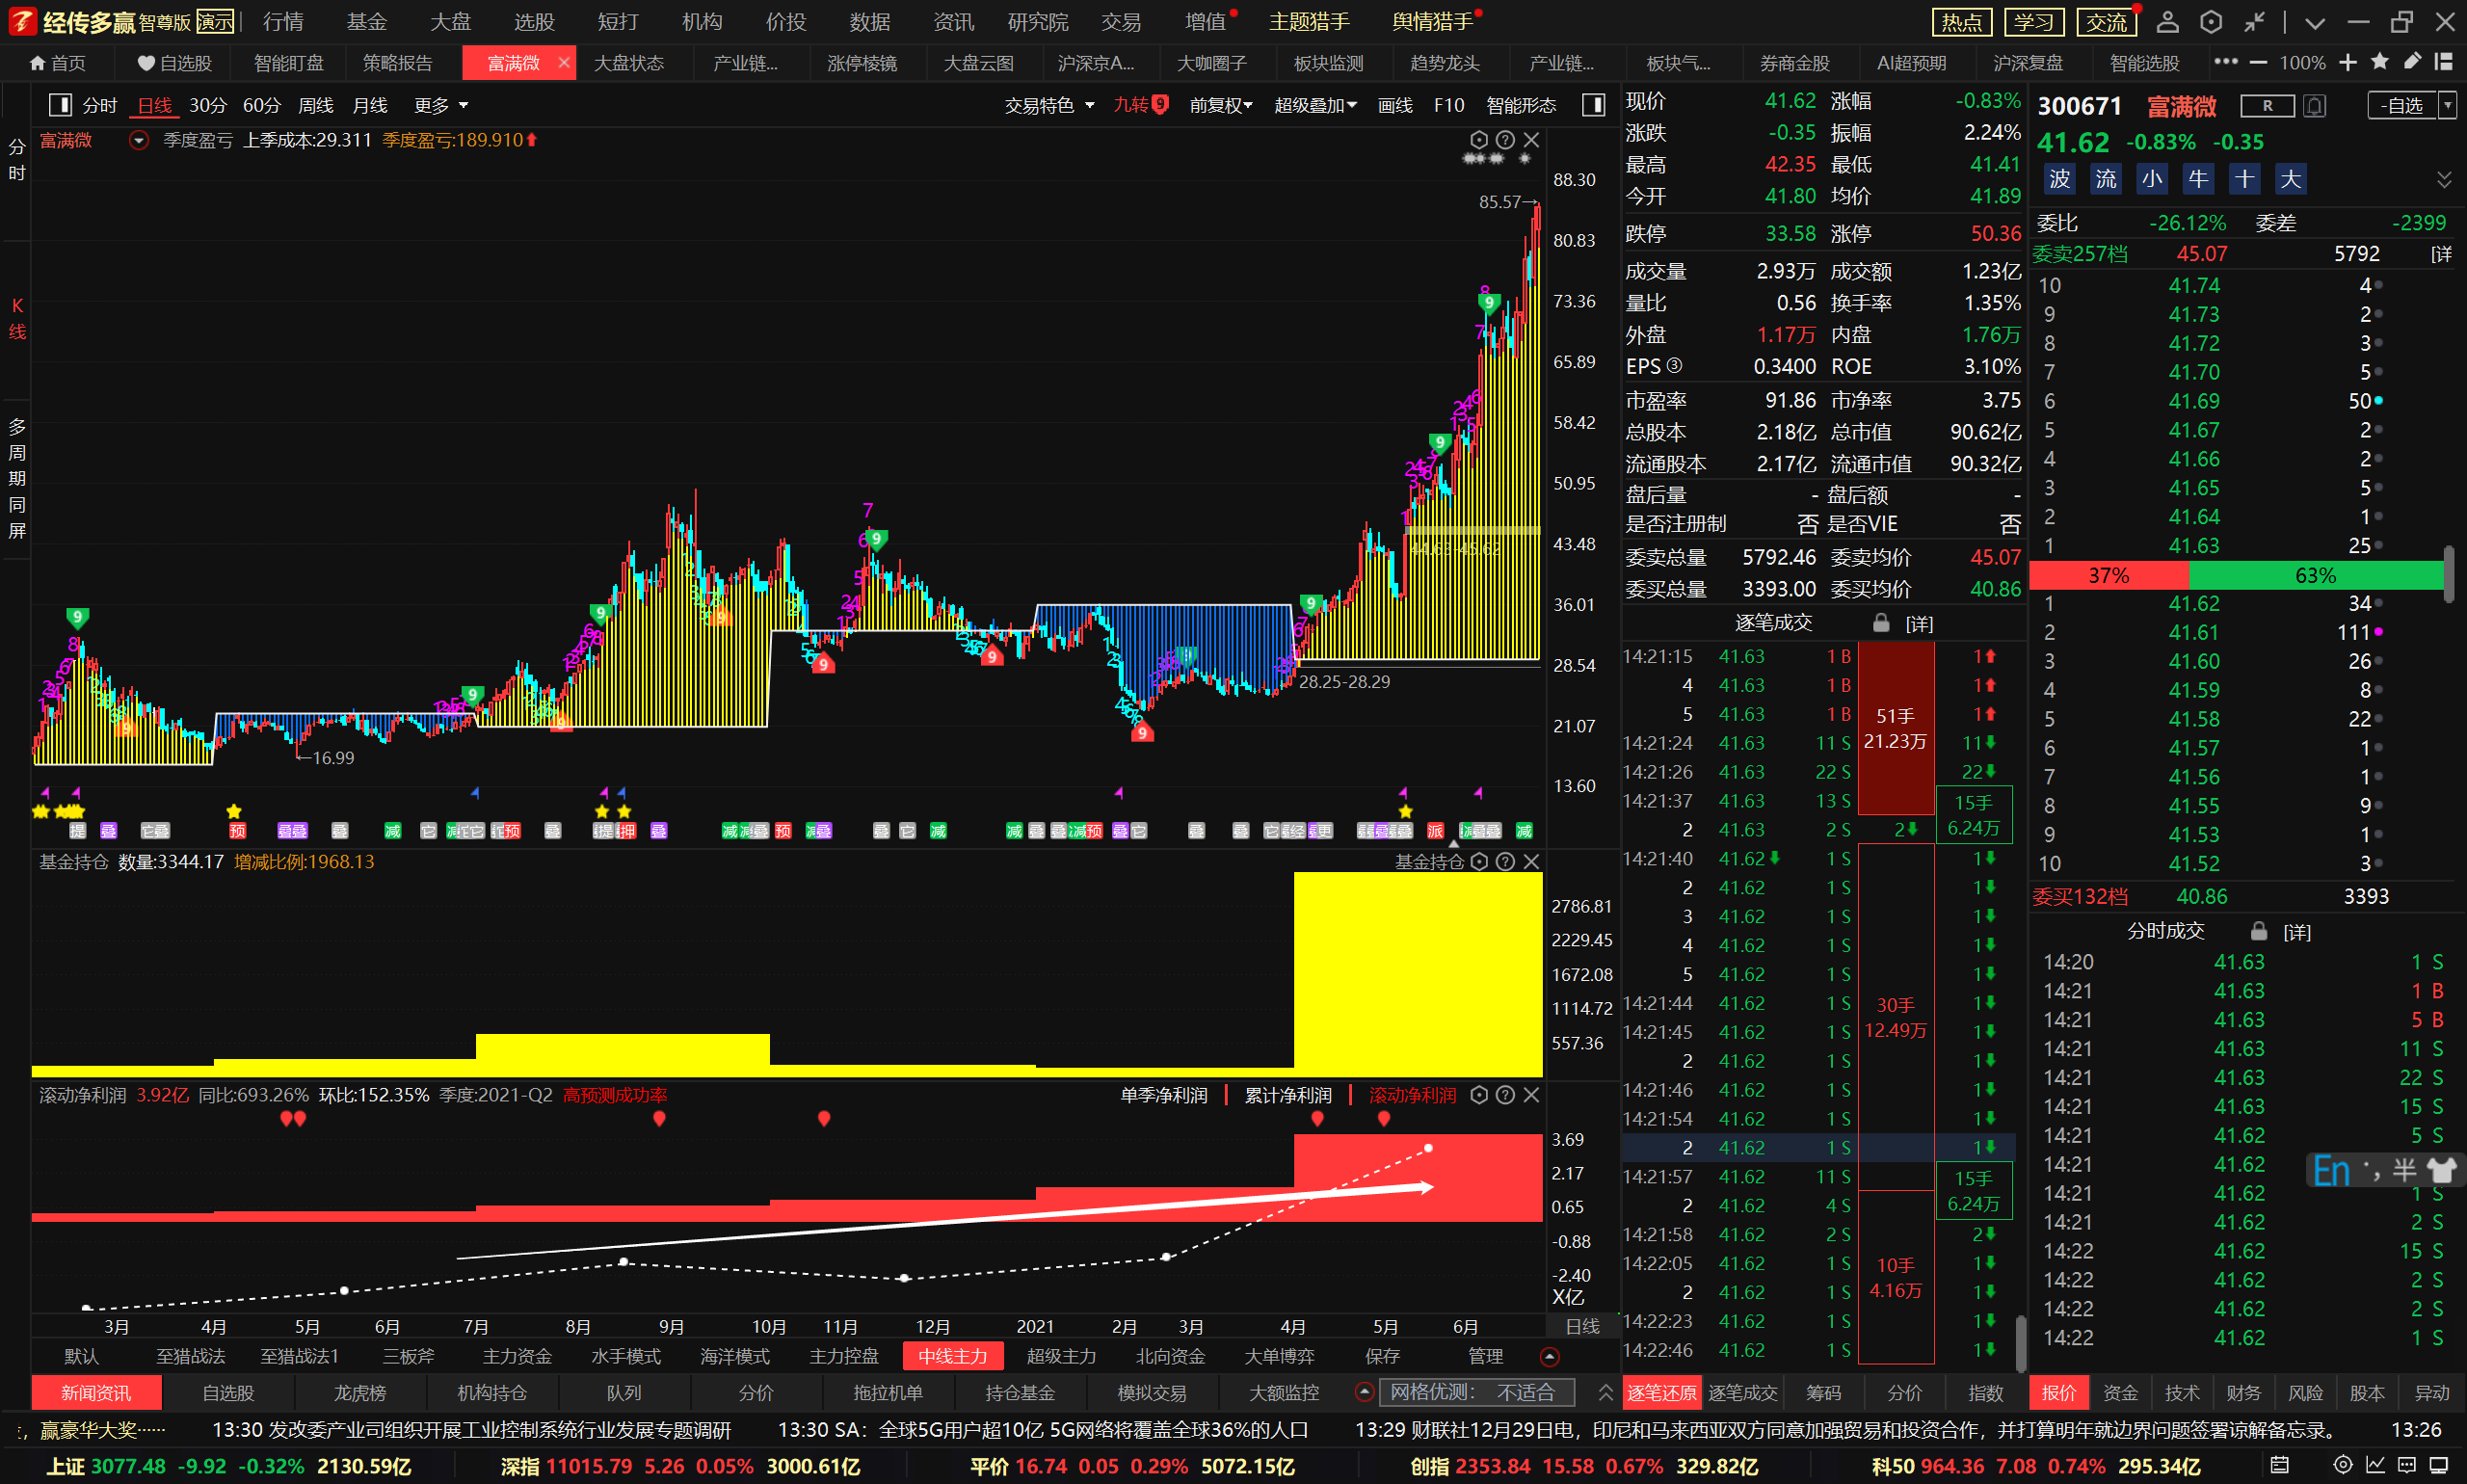Image resolution: width=2467 pixels, height=1484 pixels.
Task: Open the 超级叠加 dropdown
Action: coord(1315,105)
